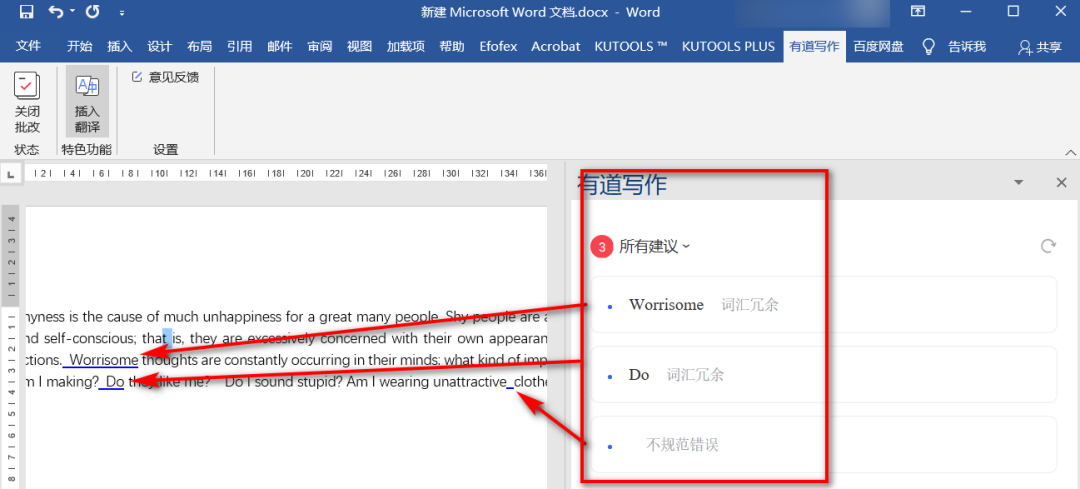Select the 有道写作 ribbon tab
Image resolution: width=1080 pixels, height=489 pixels.
(x=814, y=46)
